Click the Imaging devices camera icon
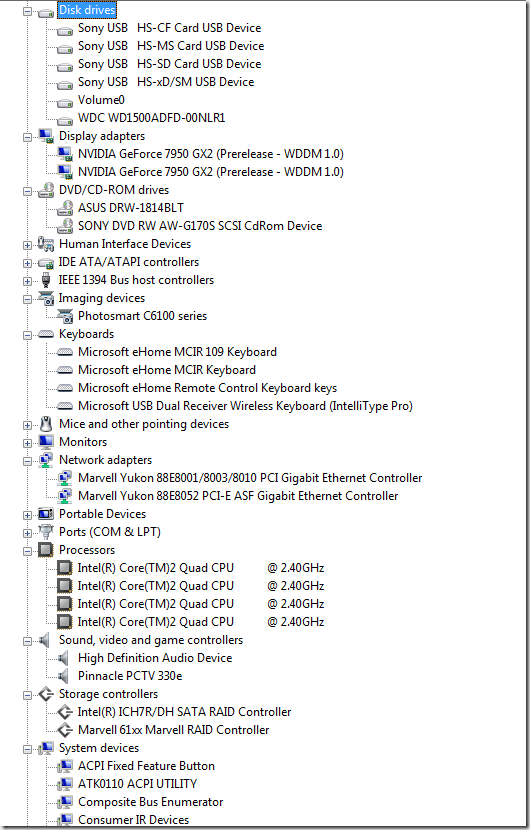Viewport: 530px width, 830px height. (x=46, y=299)
